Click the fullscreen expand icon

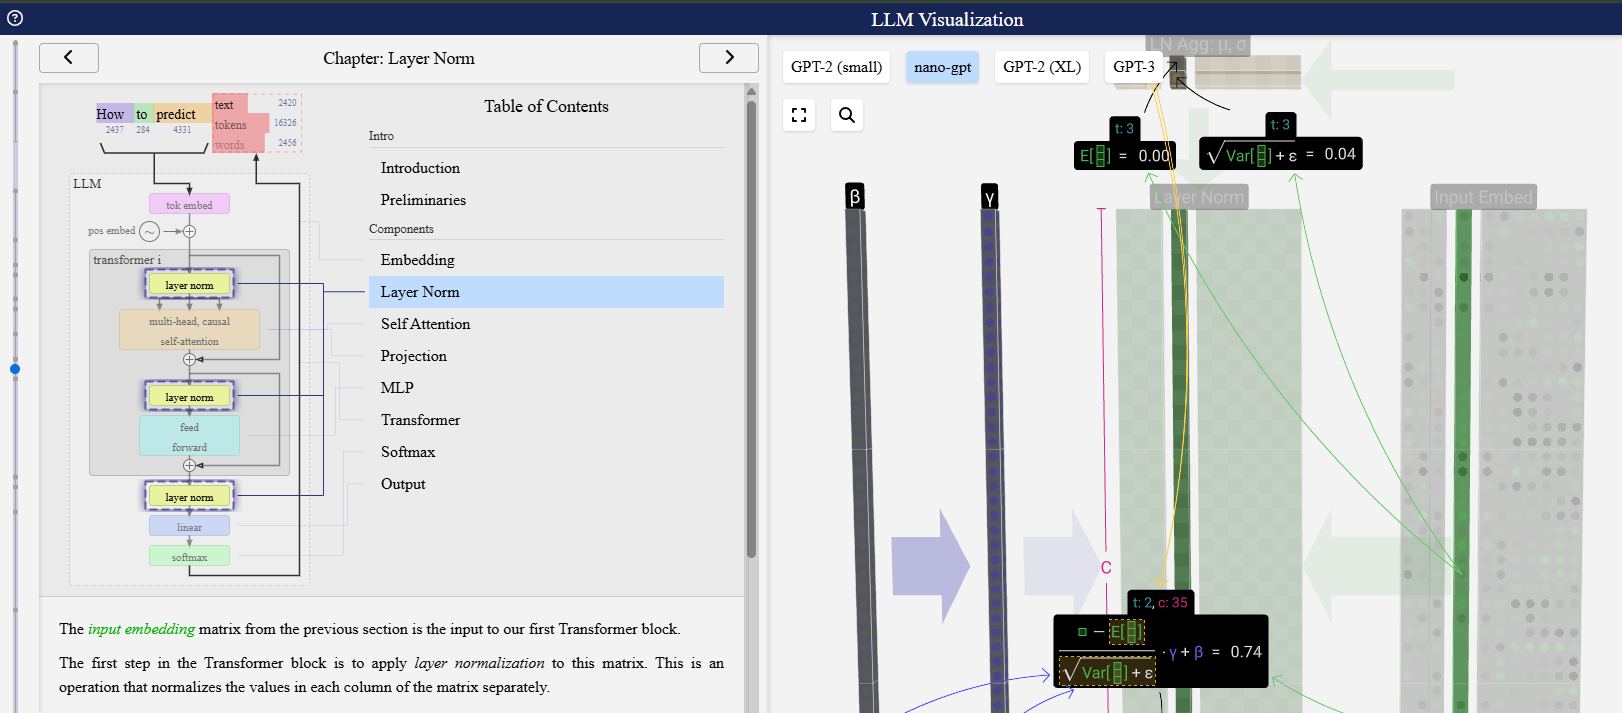coord(799,115)
